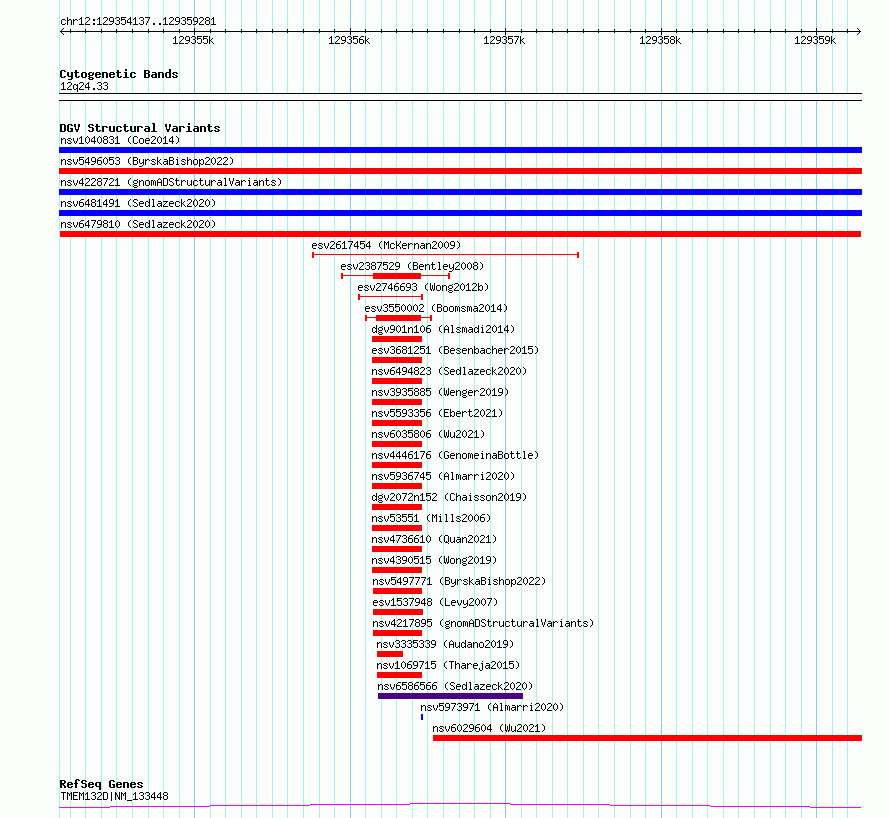Click the Cytogenetic Bands track title
This screenshot has width=890, height=818.
pos(119,74)
